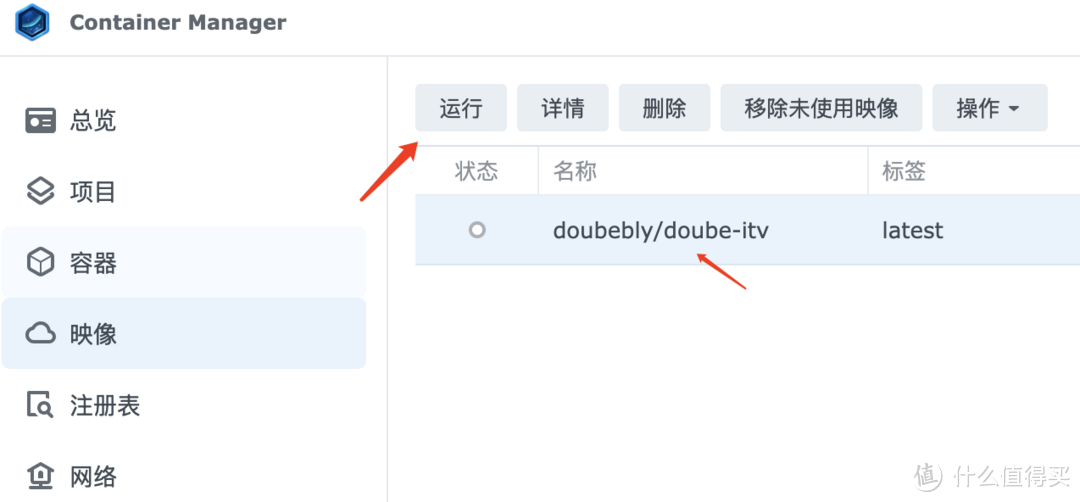
Task: Click 移除未使用映像 button
Action: pyautogui.click(x=821, y=108)
